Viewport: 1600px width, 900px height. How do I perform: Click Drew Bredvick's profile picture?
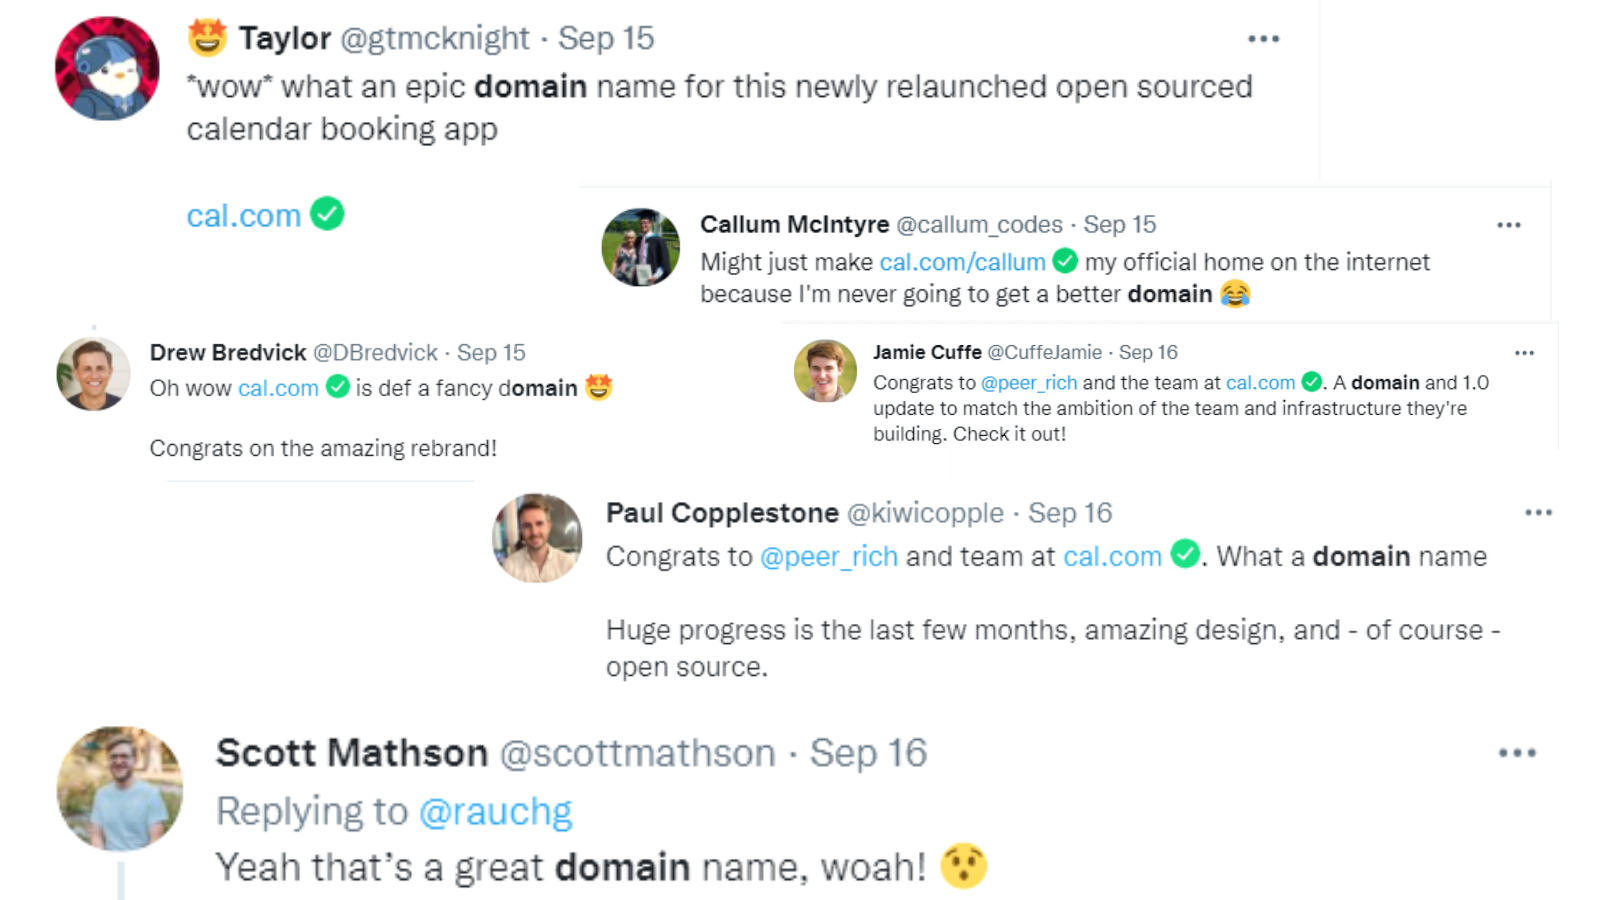(93, 374)
